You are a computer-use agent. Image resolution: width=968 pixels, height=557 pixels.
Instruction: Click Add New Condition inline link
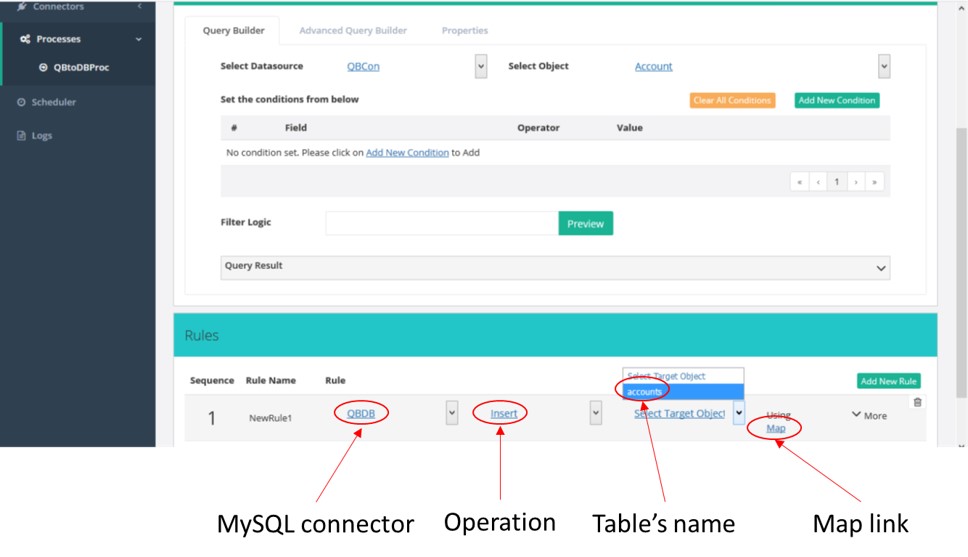(x=407, y=153)
